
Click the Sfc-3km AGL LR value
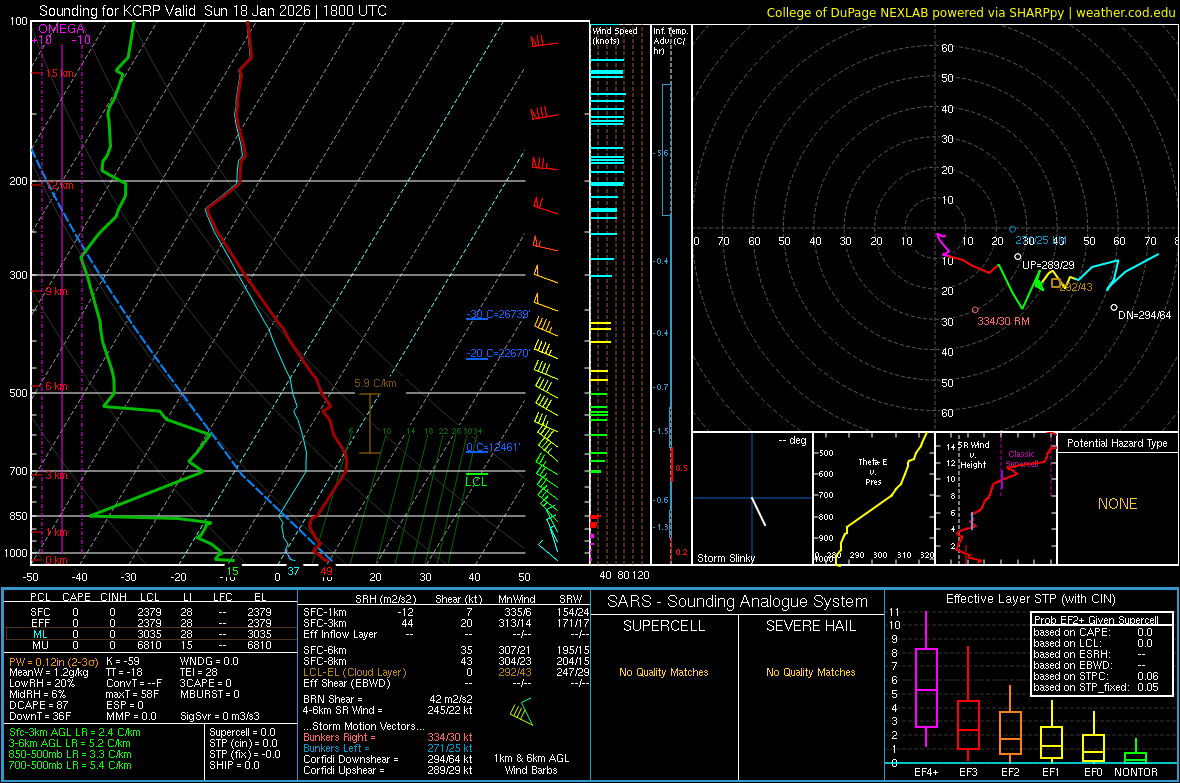(75, 732)
